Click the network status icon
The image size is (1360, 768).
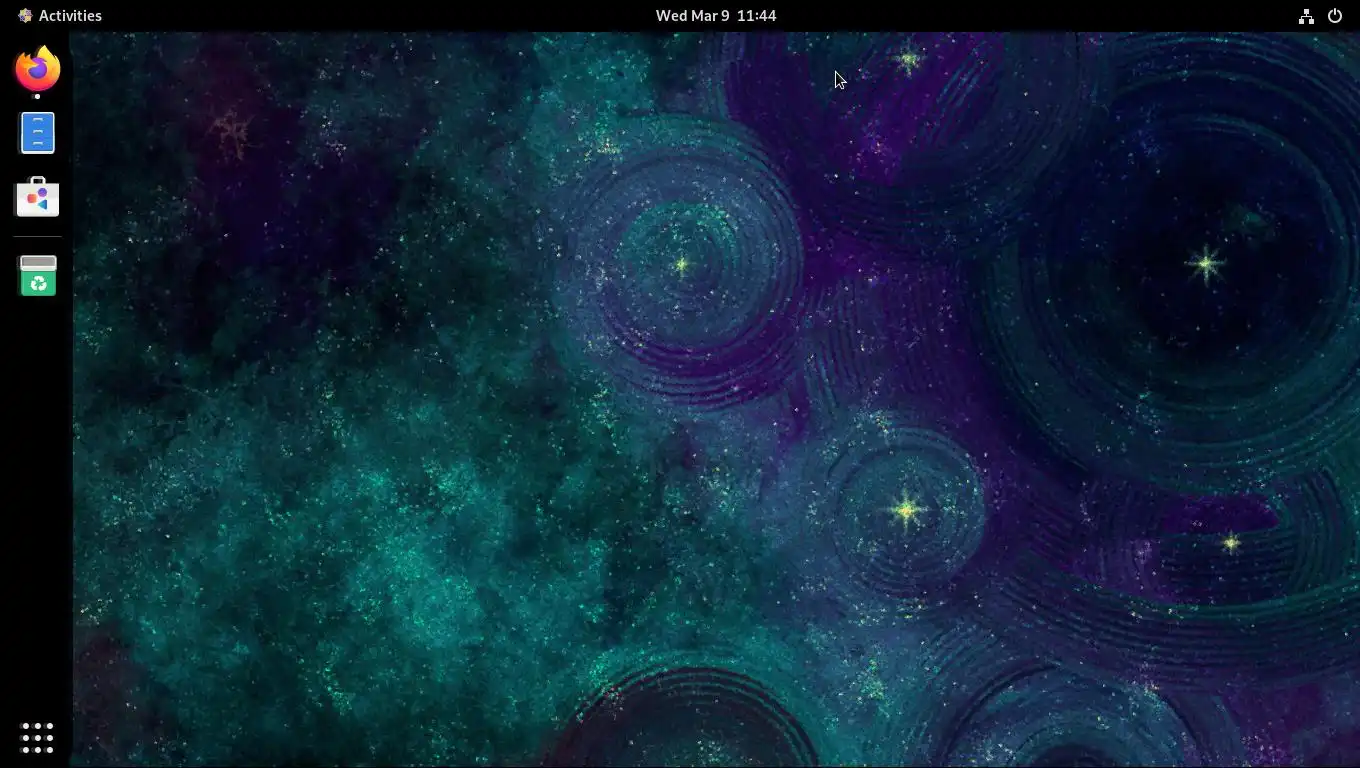pyautogui.click(x=1306, y=16)
